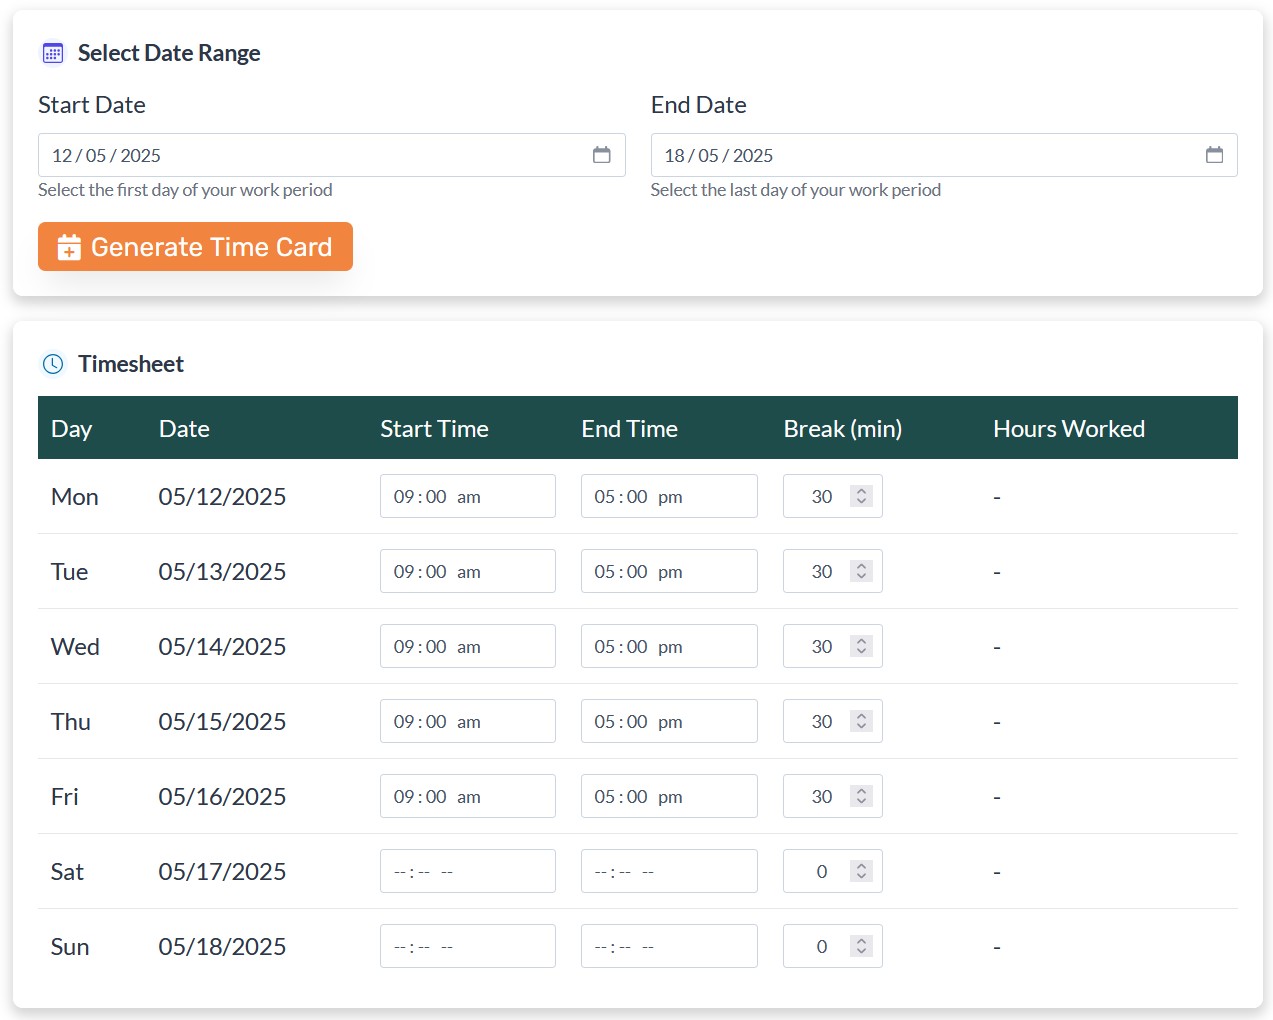This screenshot has width=1273, height=1020.
Task: Edit Thursday's start time field
Action: pos(467,721)
